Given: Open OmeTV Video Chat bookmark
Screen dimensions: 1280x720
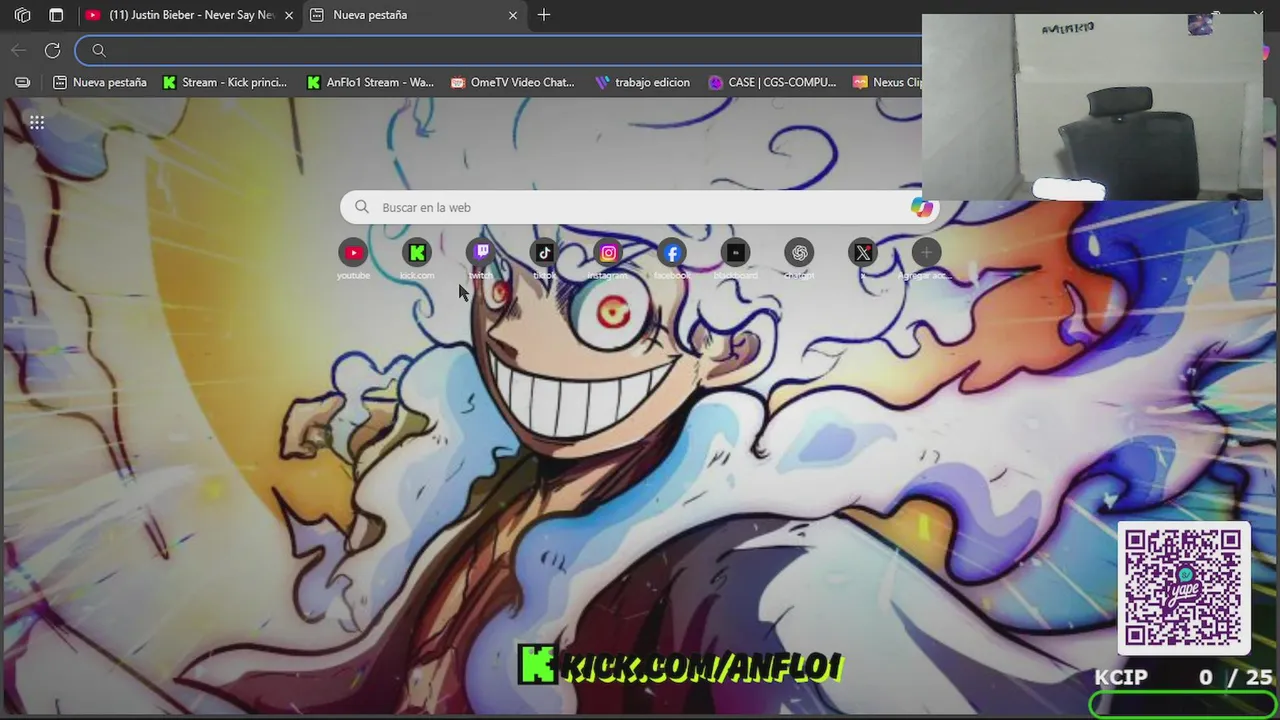Looking at the screenshot, I should [x=513, y=82].
